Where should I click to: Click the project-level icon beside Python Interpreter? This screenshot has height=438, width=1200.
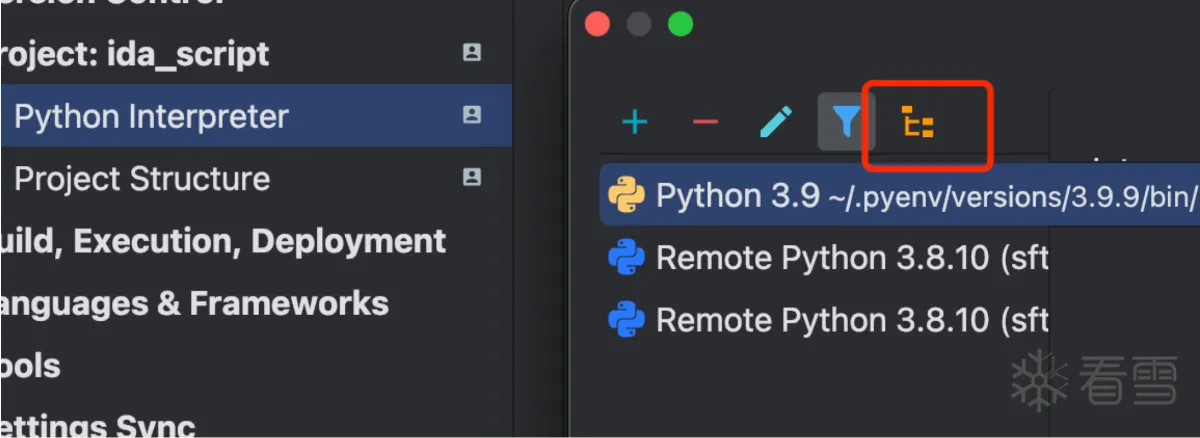[471, 115]
